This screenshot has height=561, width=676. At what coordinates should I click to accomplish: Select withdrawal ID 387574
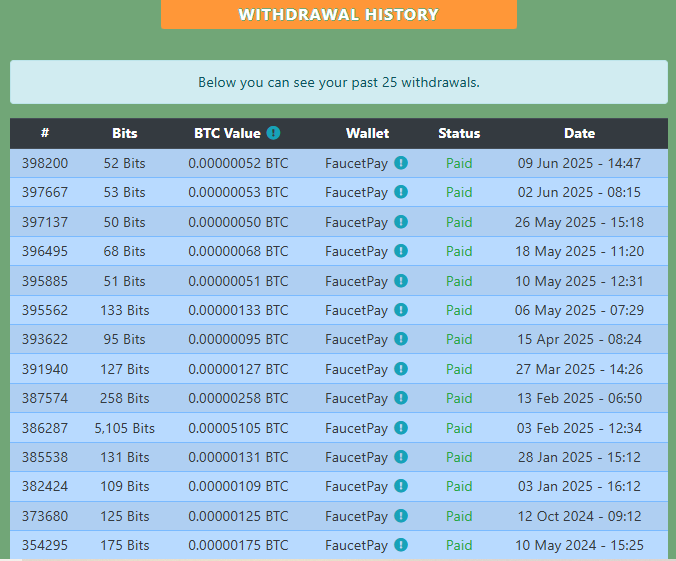click(45, 398)
